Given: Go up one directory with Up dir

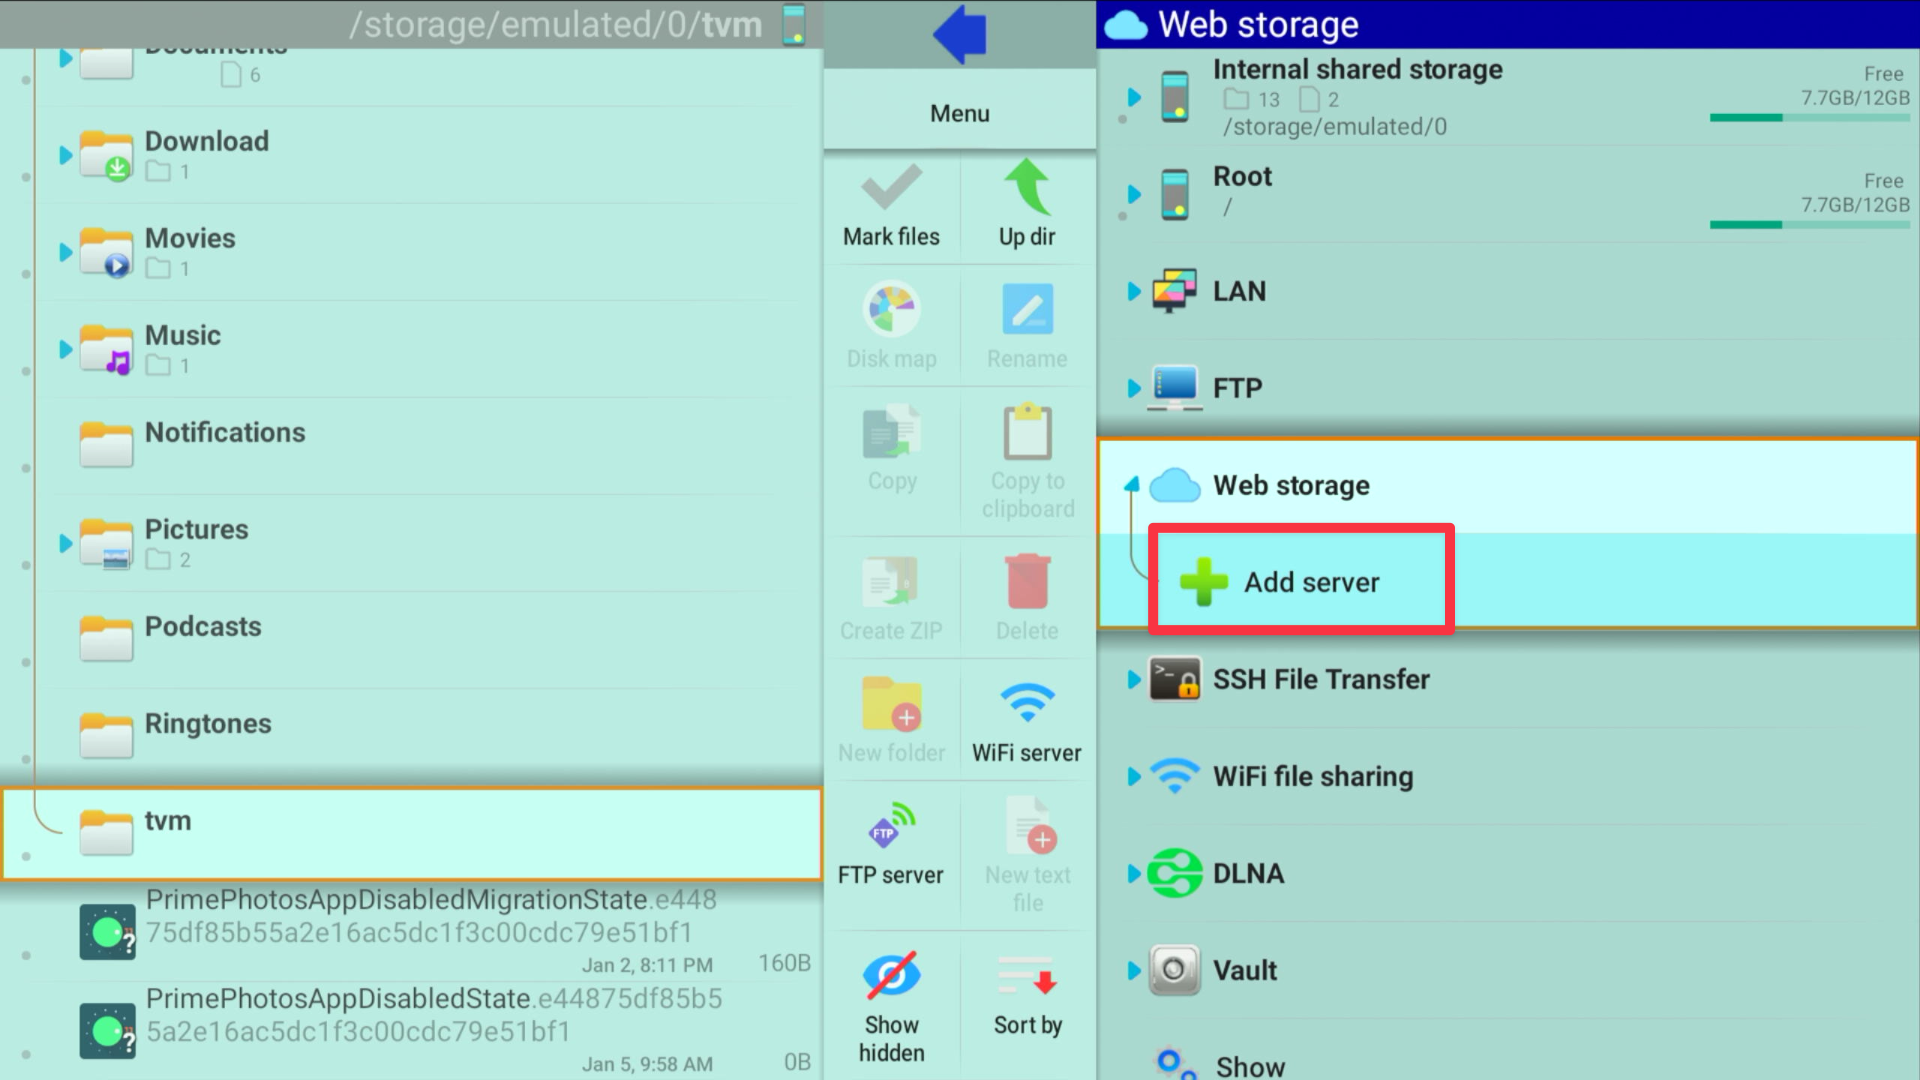Looking at the screenshot, I should 1027,205.
